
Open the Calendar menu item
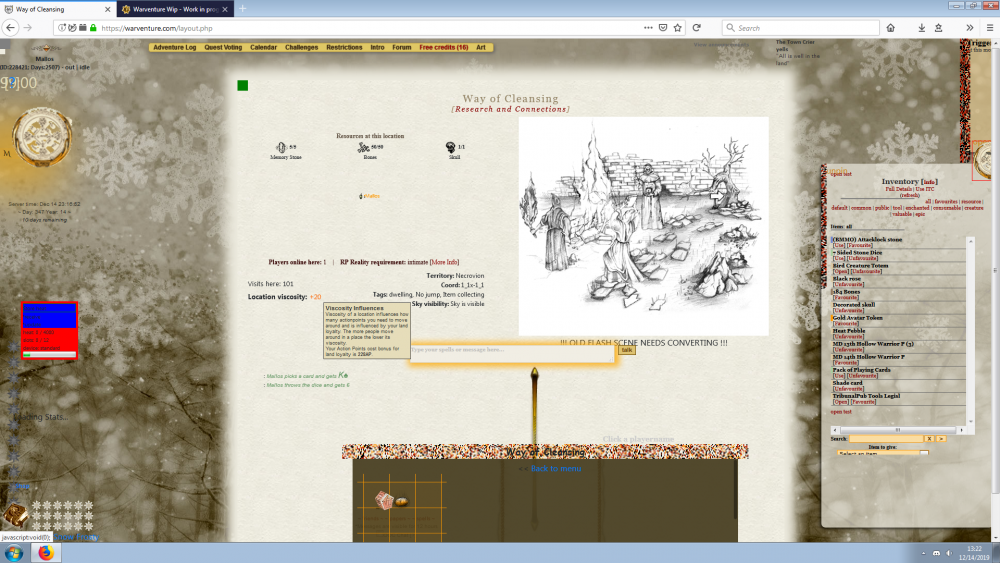[263, 47]
